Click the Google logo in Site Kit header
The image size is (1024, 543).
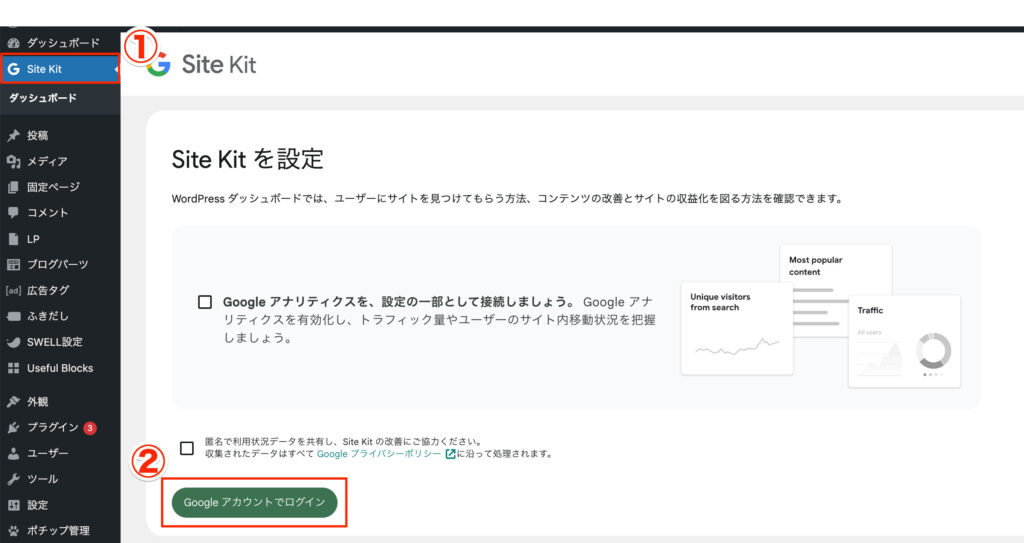pos(159,65)
